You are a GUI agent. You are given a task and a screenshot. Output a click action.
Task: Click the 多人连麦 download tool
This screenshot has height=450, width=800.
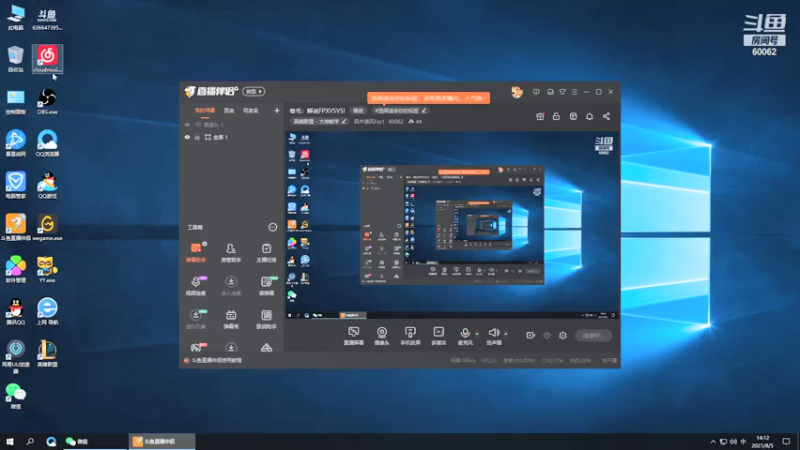tap(231, 286)
